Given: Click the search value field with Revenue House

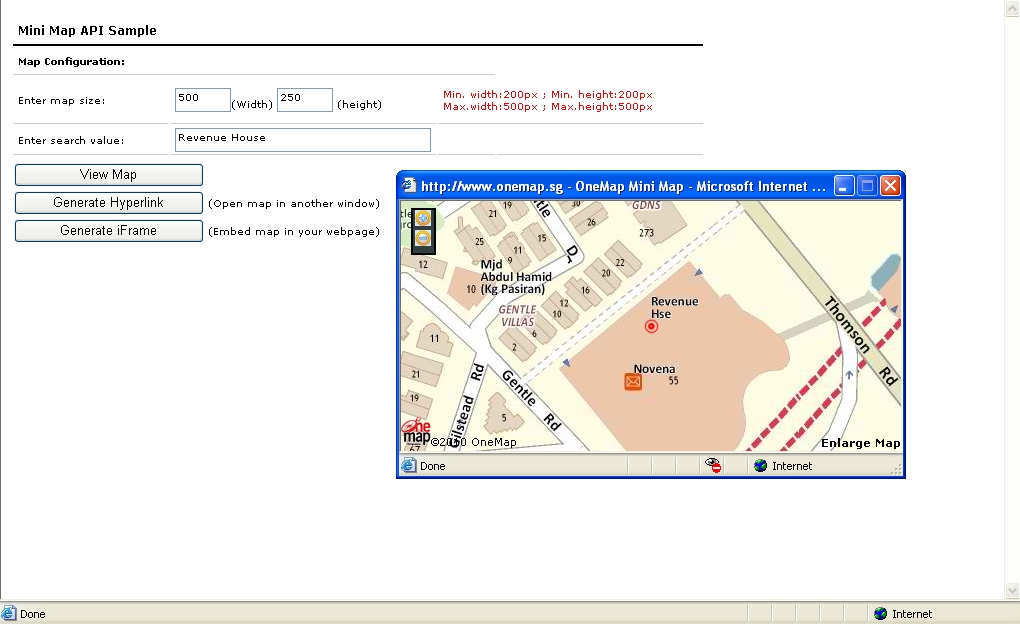Looking at the screenshot, I should pos(302,139).
